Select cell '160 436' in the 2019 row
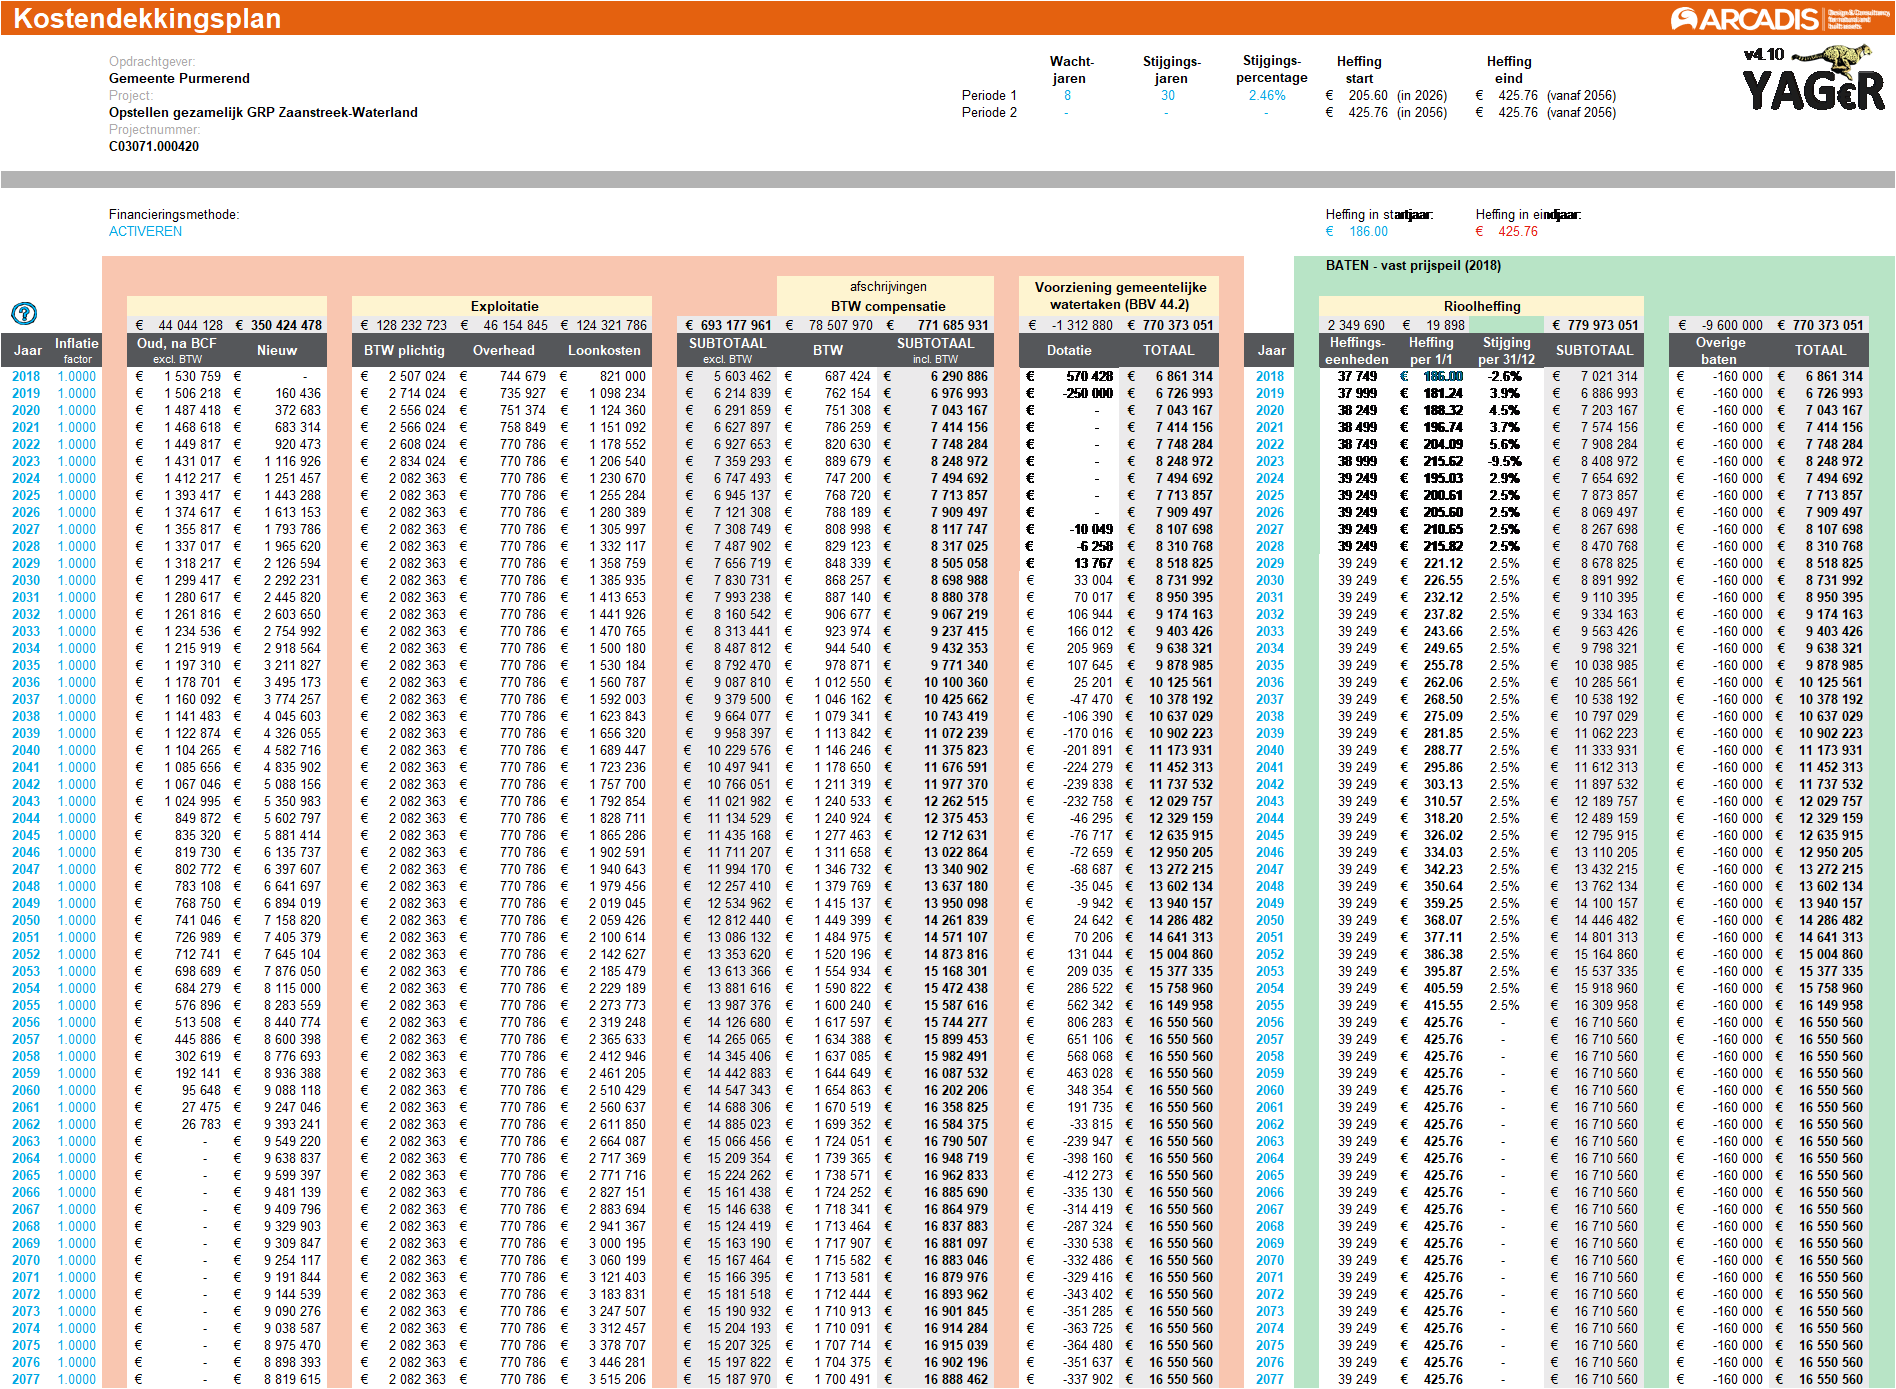The image size is (1896, 1389). 298,393
